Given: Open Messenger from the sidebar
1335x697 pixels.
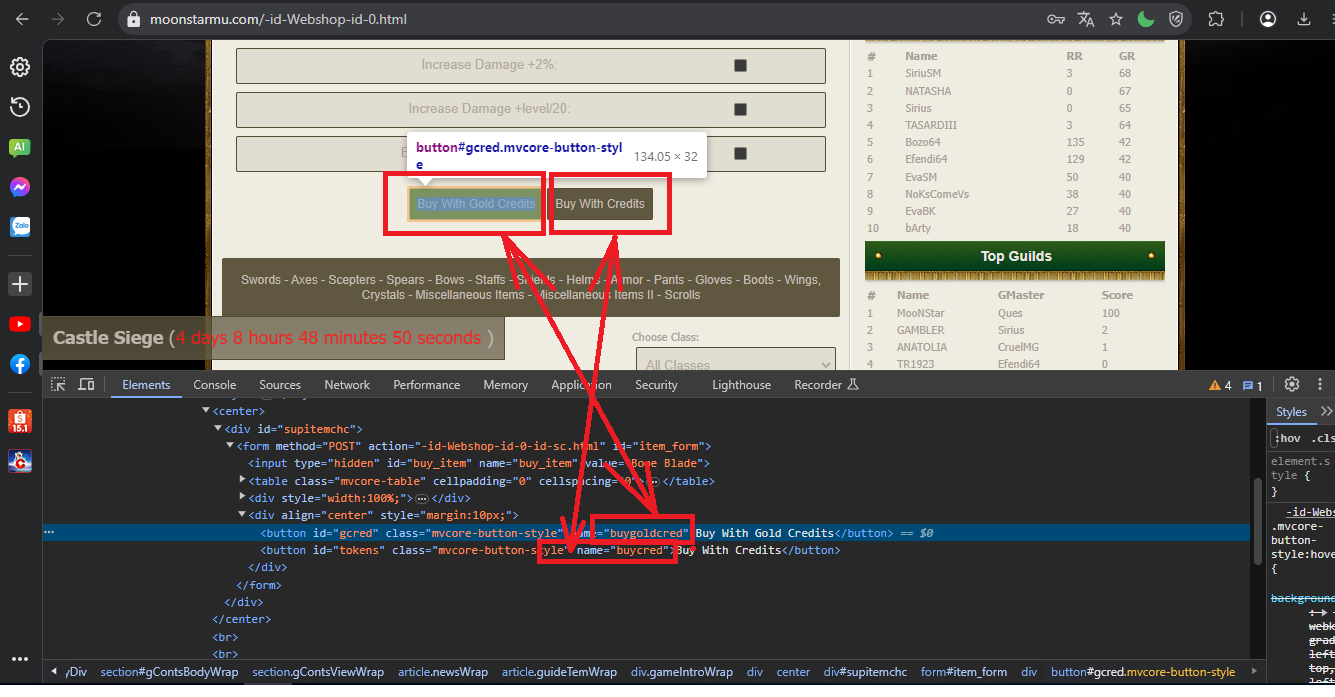Looking at the screenshot, I should (x=20, y=187).
